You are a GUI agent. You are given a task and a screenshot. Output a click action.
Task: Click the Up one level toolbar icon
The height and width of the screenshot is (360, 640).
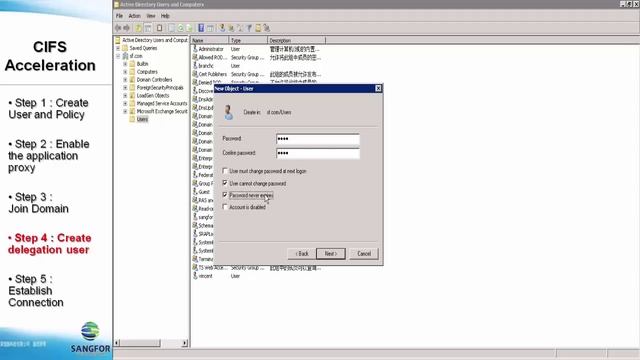(138, 28)
